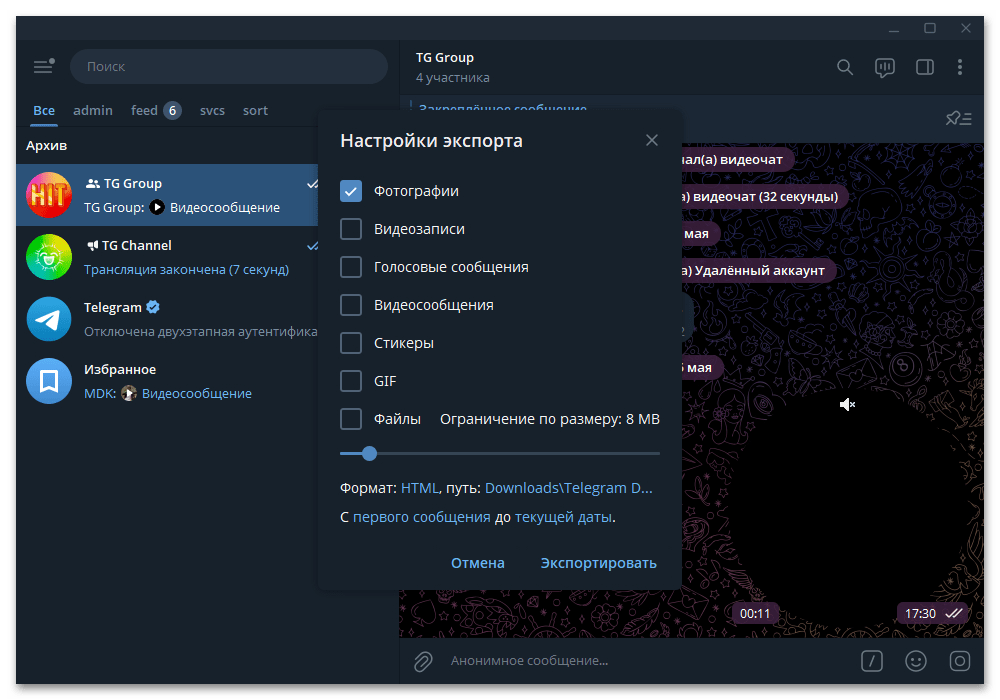The width and height of the screenshot is (1000, 700).
Task: Enable the Стикеры checkbox
Action: pyautogui.click(x=351, y=343)
